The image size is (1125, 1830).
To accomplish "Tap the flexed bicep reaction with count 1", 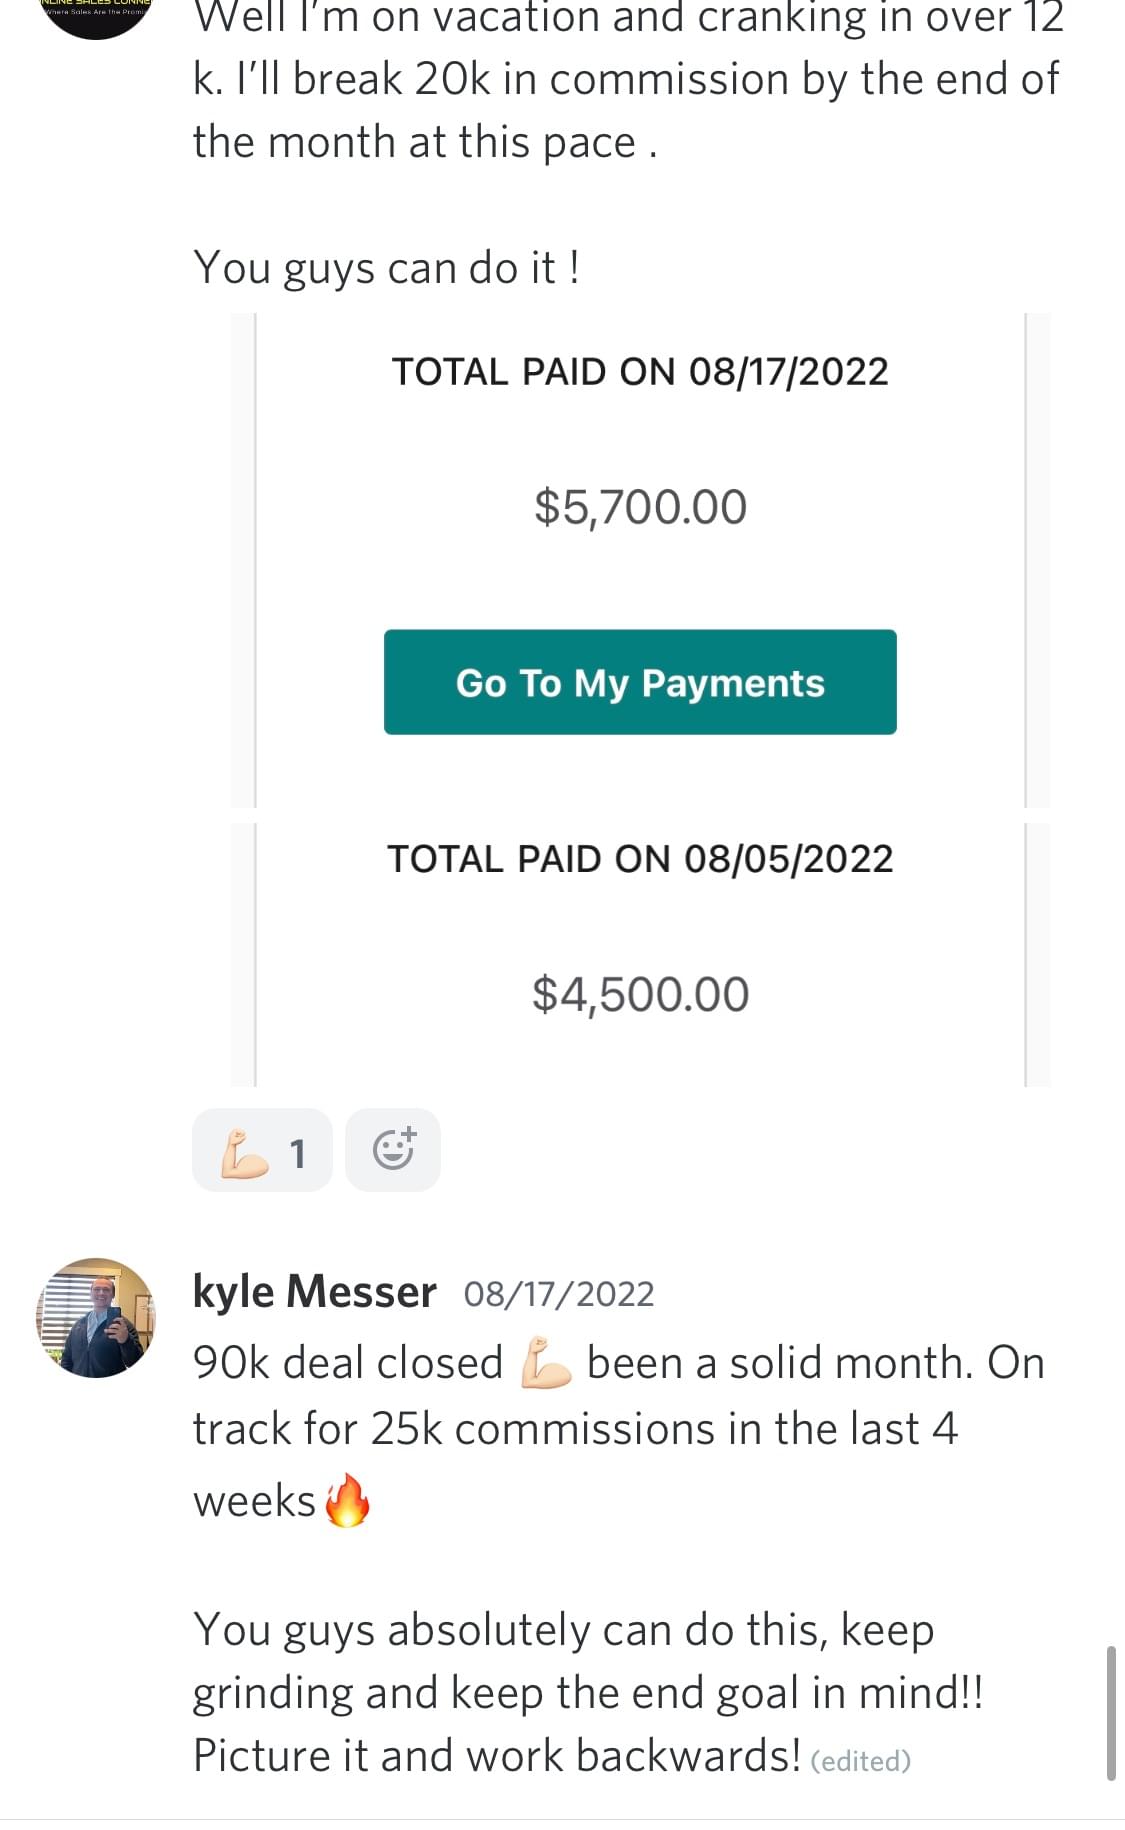I will [x=262, y=1151].
